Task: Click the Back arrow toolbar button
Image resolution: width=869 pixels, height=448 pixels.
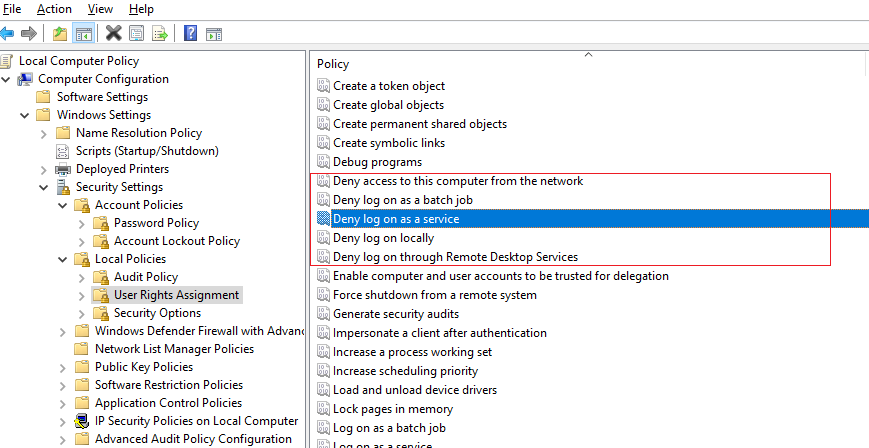Action: tap(8, 33)
